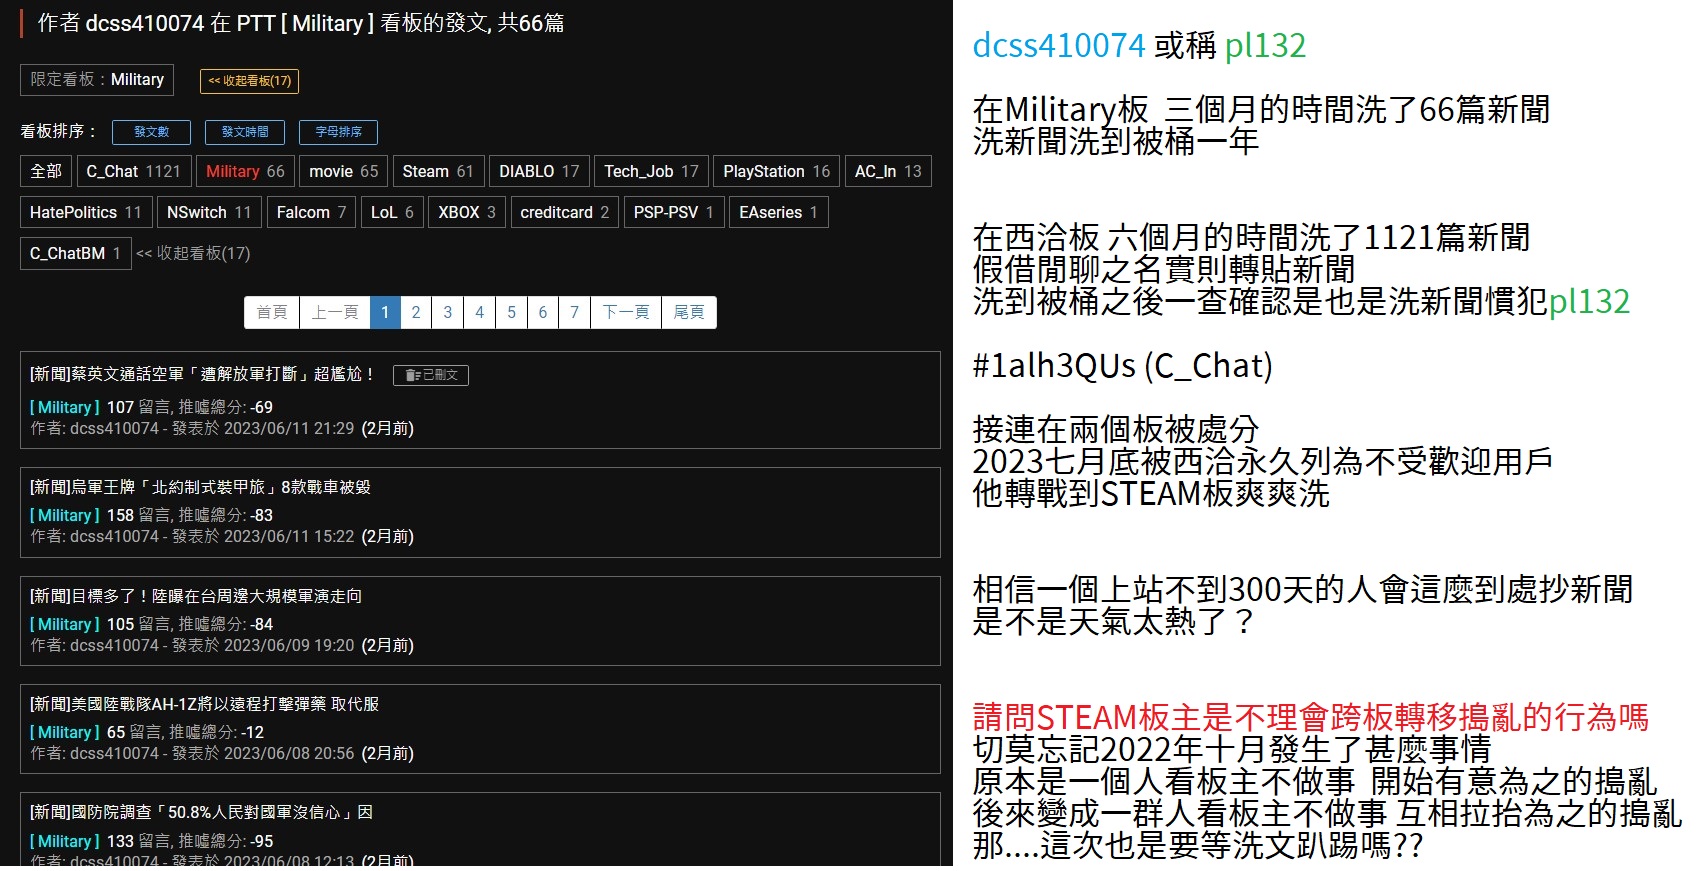Viewport: 1702px width, 871px height.
Task: Select the HatePolitics 11 board tab
Action: pyautogui.click(x=86, y=212)
